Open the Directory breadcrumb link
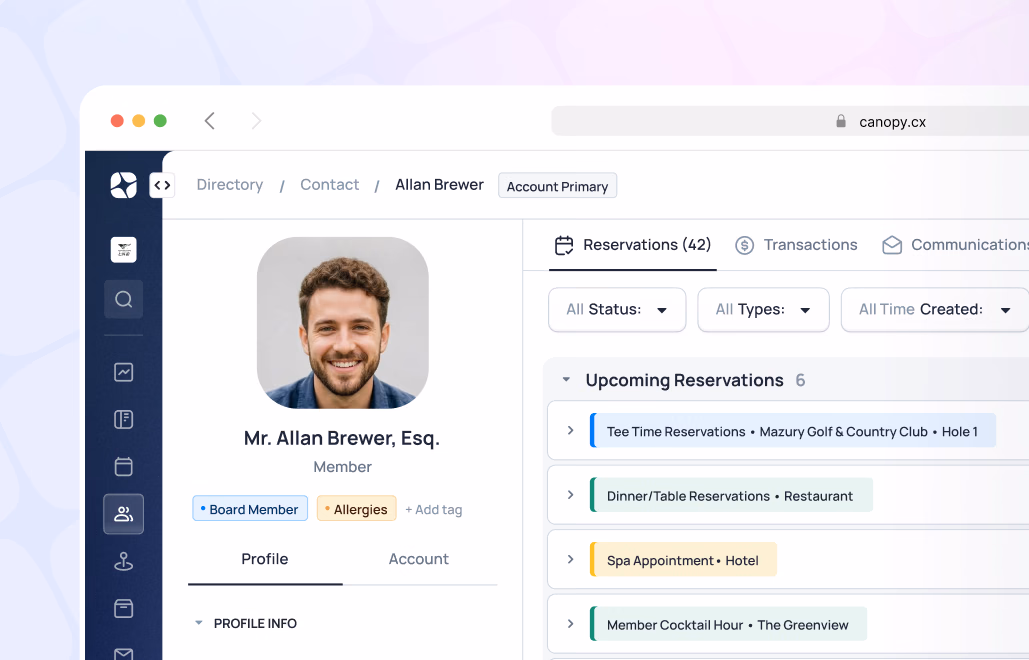The image size is (1029, 660). pyautogui.click(x=230, y=185)
